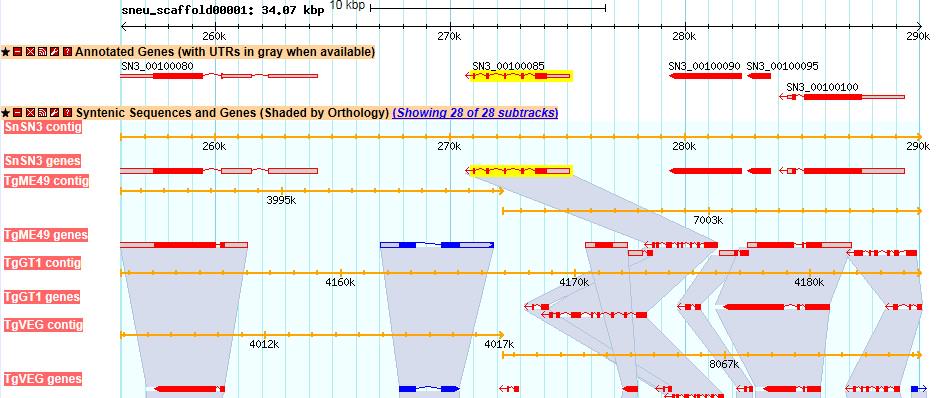Select gene label SN3_00100095
The image size is (936, 398).
tap(783, 66)
